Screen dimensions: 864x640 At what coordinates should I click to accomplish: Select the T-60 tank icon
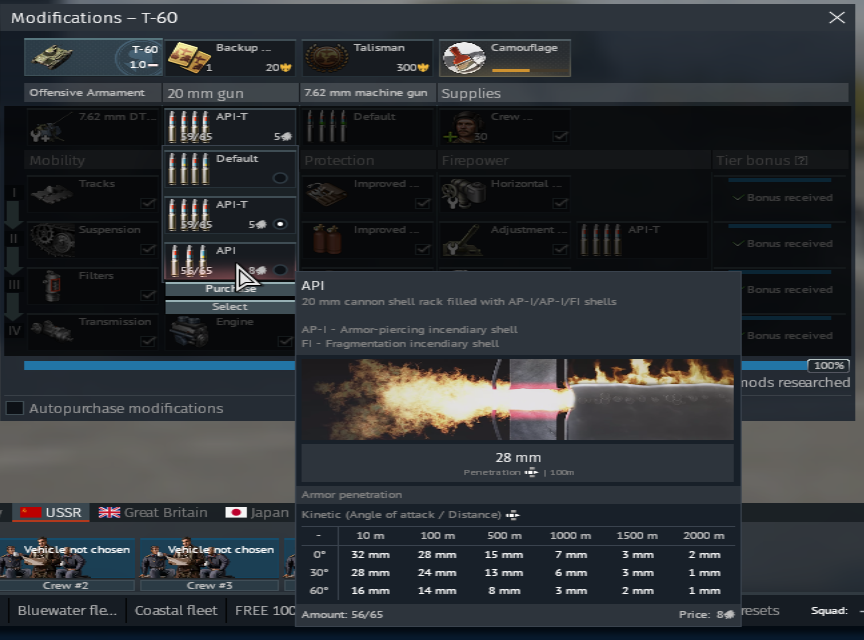[50, 59]
